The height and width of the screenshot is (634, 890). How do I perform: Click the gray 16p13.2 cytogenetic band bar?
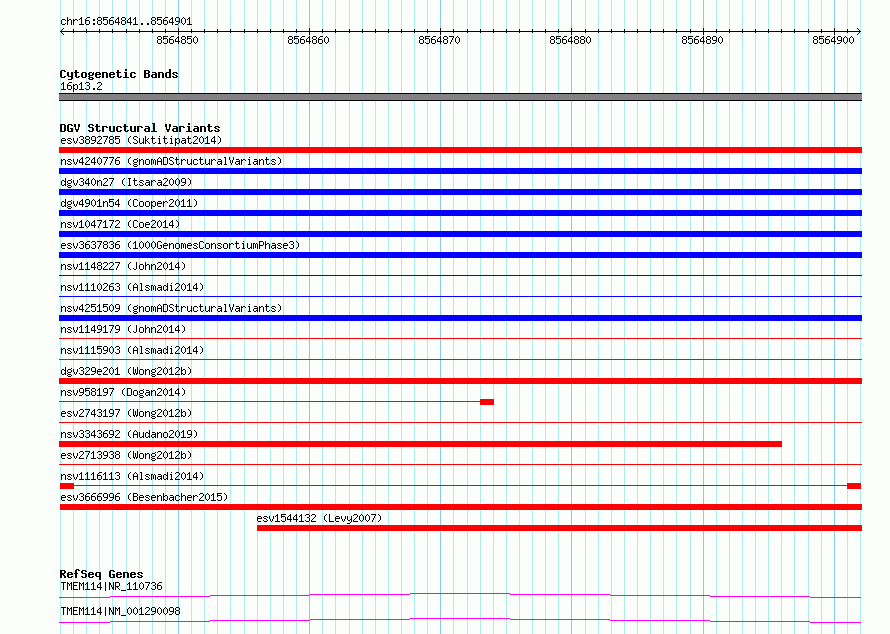point(460,97)
